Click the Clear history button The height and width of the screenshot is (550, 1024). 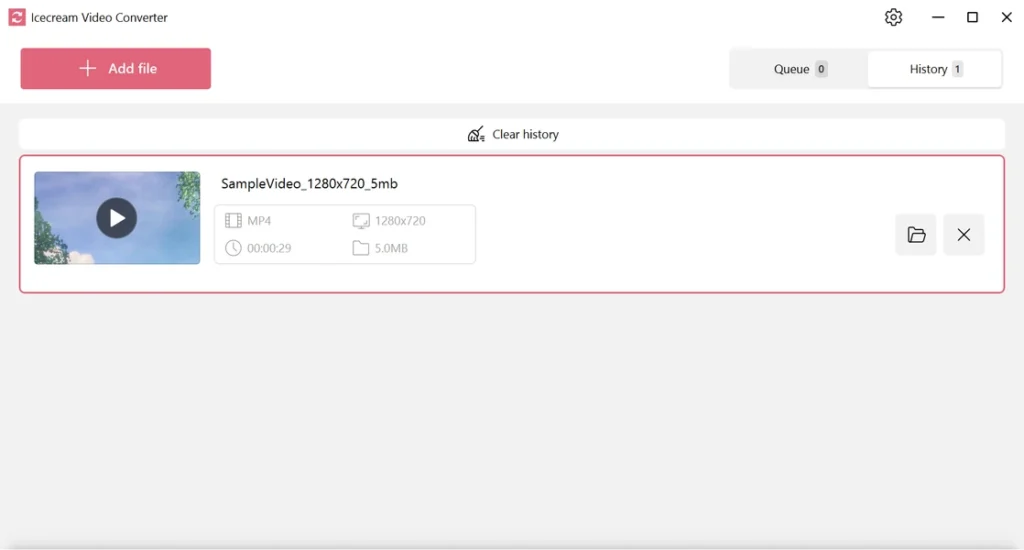[x=512, y=134]
